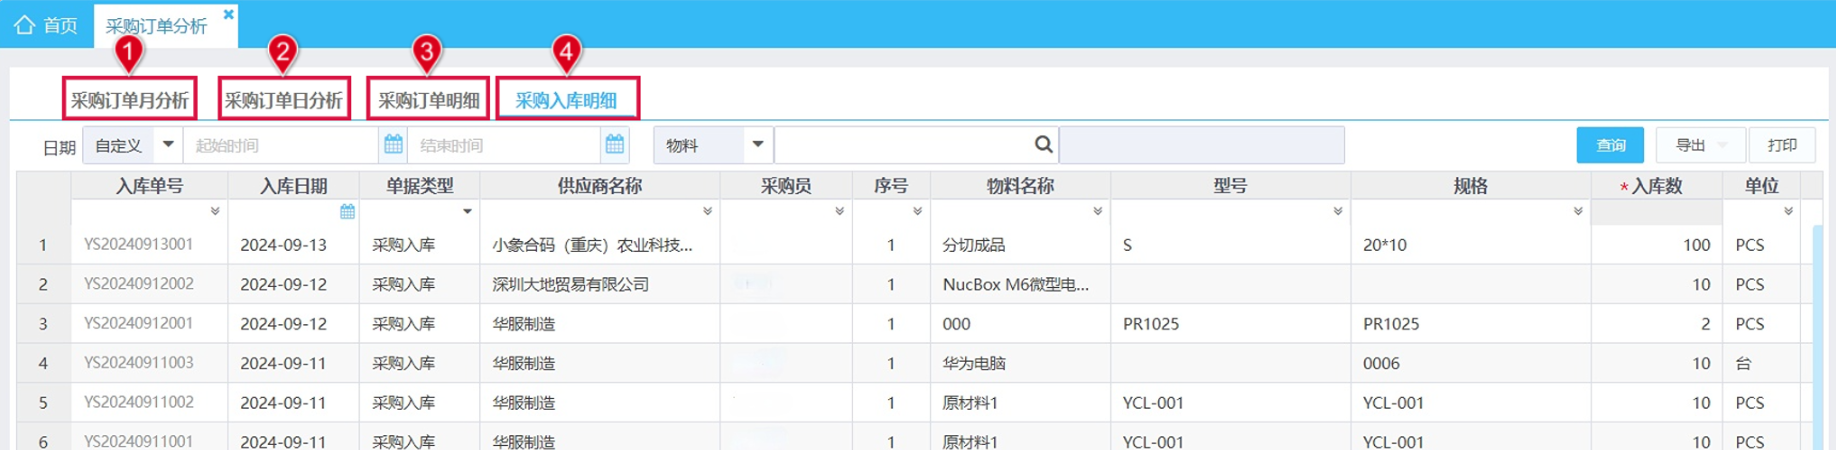
Task: Click the 供应商名称 column header
Action: (599, 186)
